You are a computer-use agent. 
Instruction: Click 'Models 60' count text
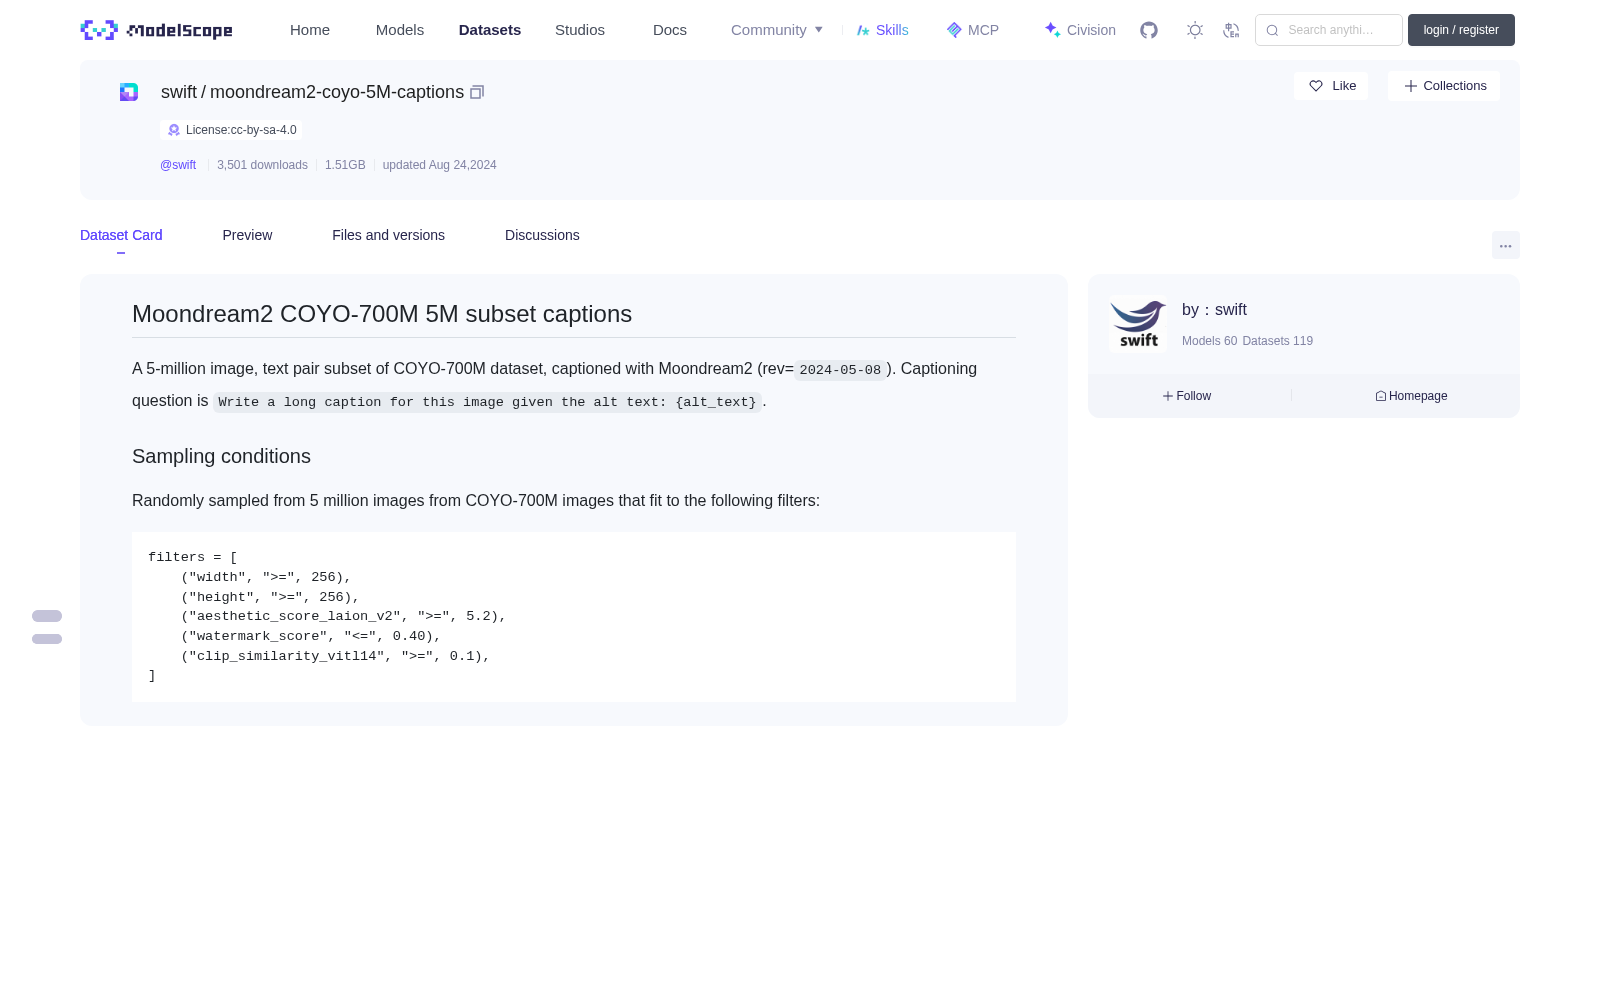[1209, 341]
